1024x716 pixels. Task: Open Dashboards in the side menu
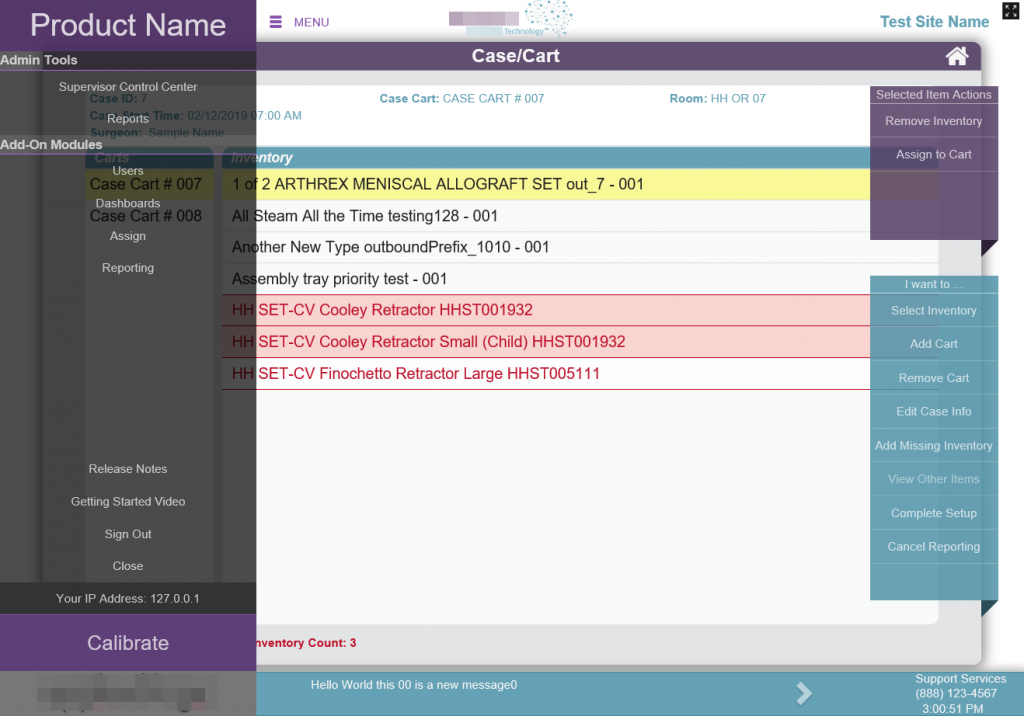128,203
